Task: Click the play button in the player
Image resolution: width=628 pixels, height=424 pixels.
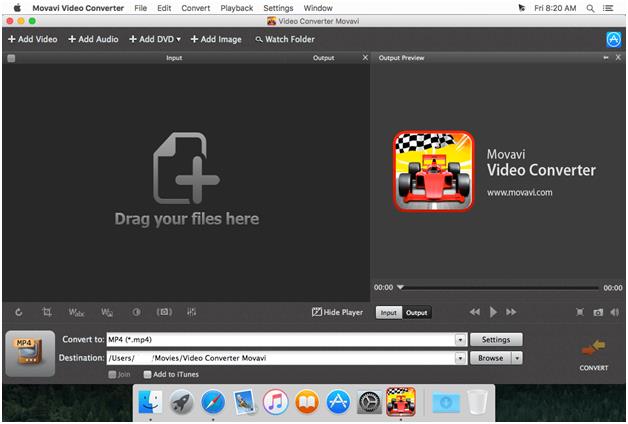Action: (493, 312)
